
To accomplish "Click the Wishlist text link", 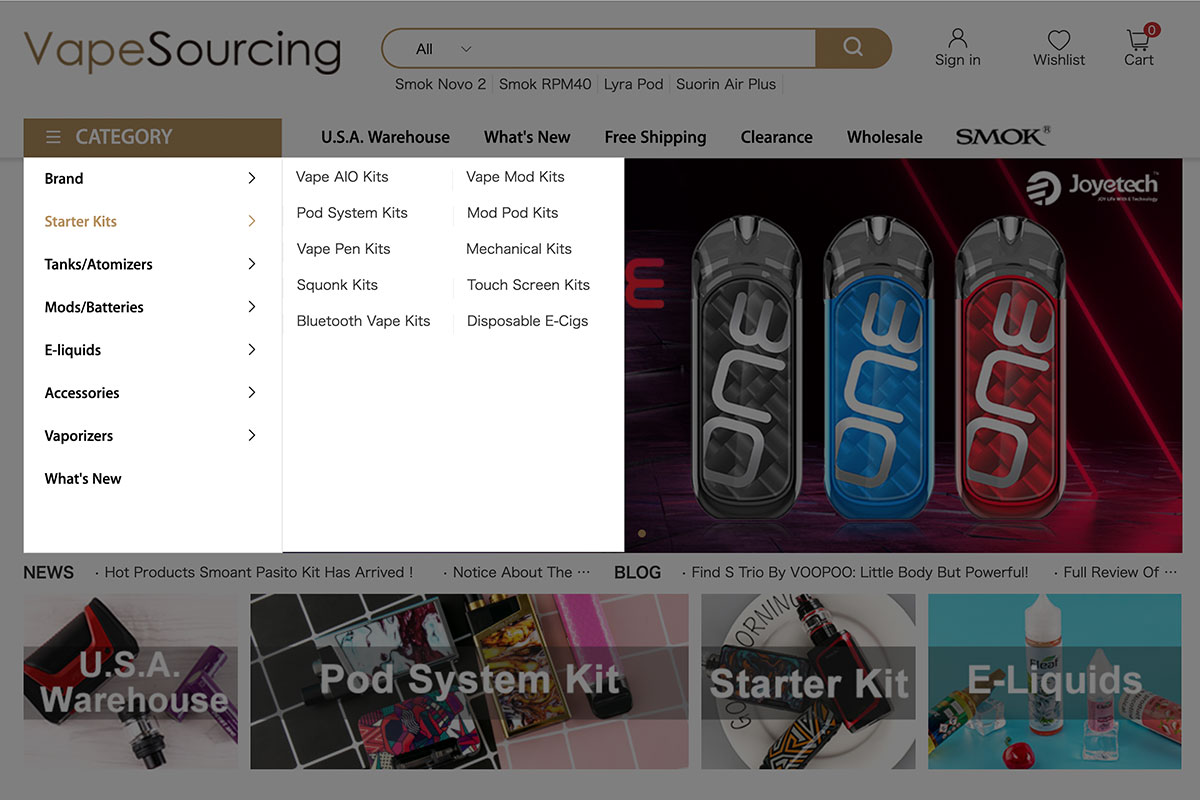I will pyautogui.click(x=1059, y=60).
